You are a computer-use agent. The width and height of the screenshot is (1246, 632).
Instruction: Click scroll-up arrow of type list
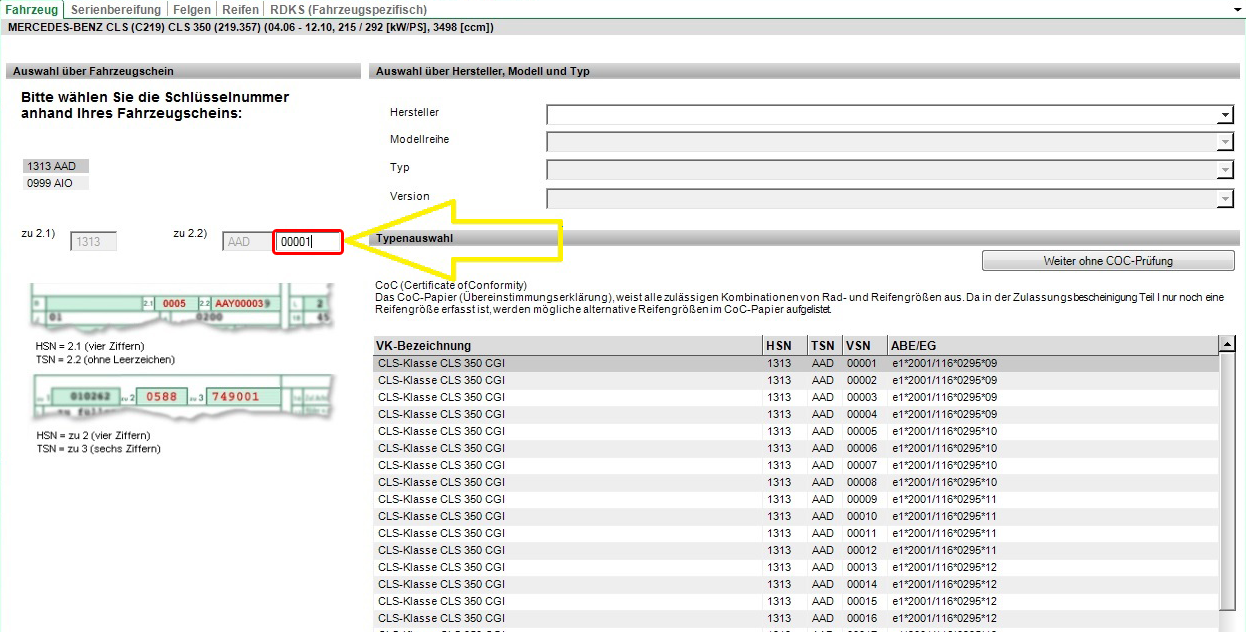point(1227,345)
